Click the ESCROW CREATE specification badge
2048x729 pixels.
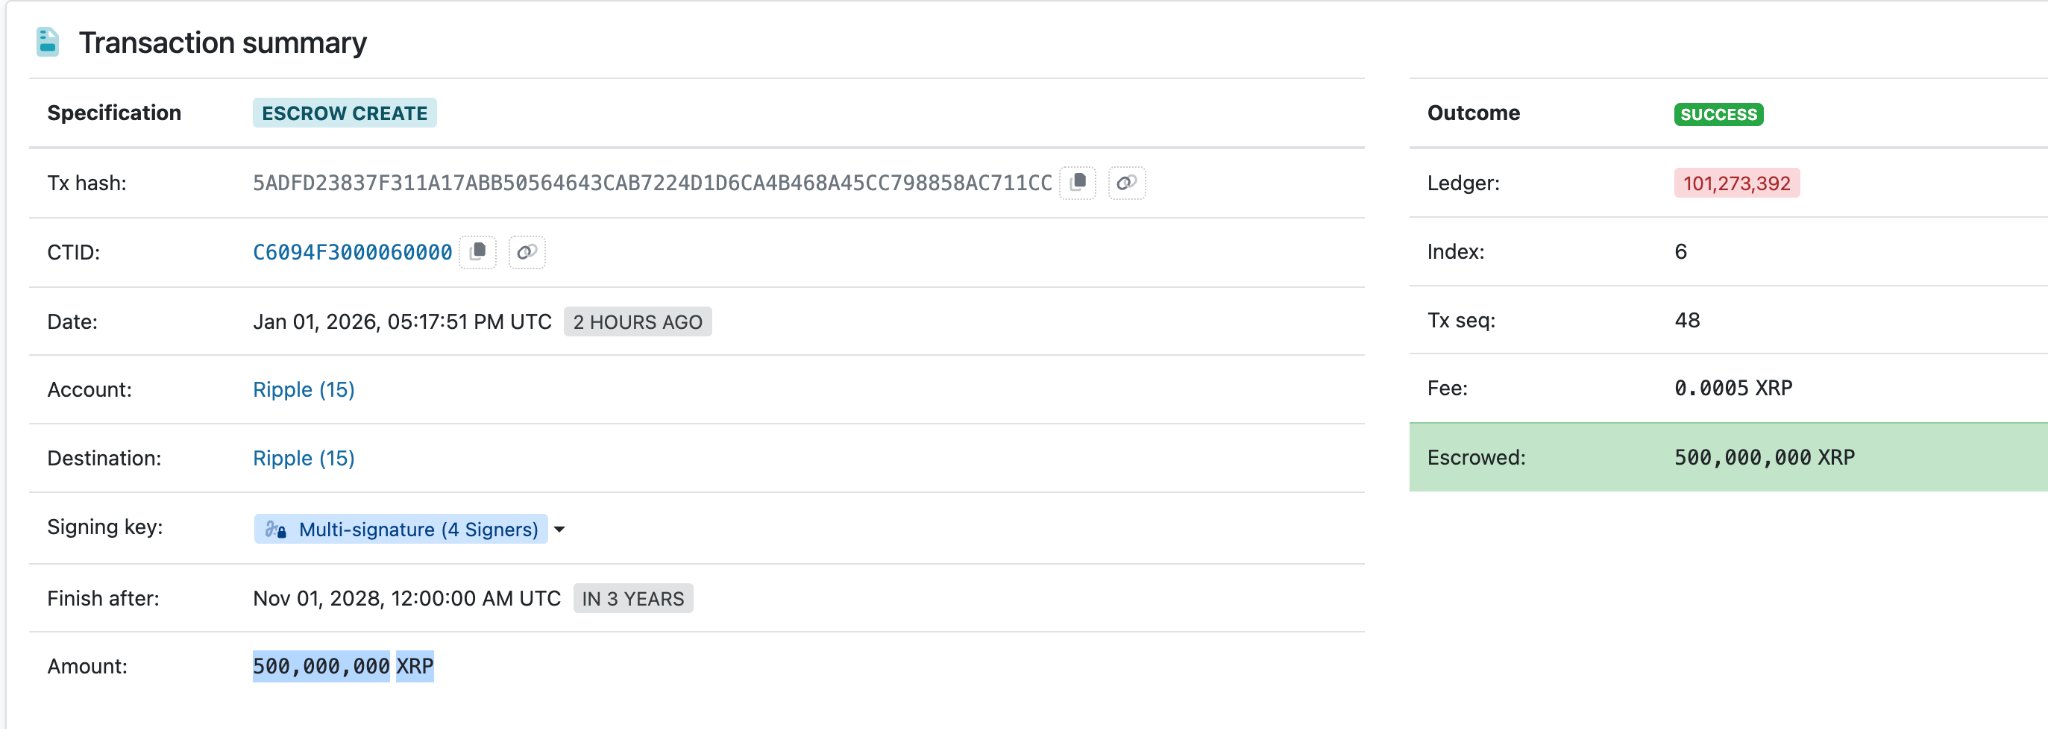(x=344, y=113)
